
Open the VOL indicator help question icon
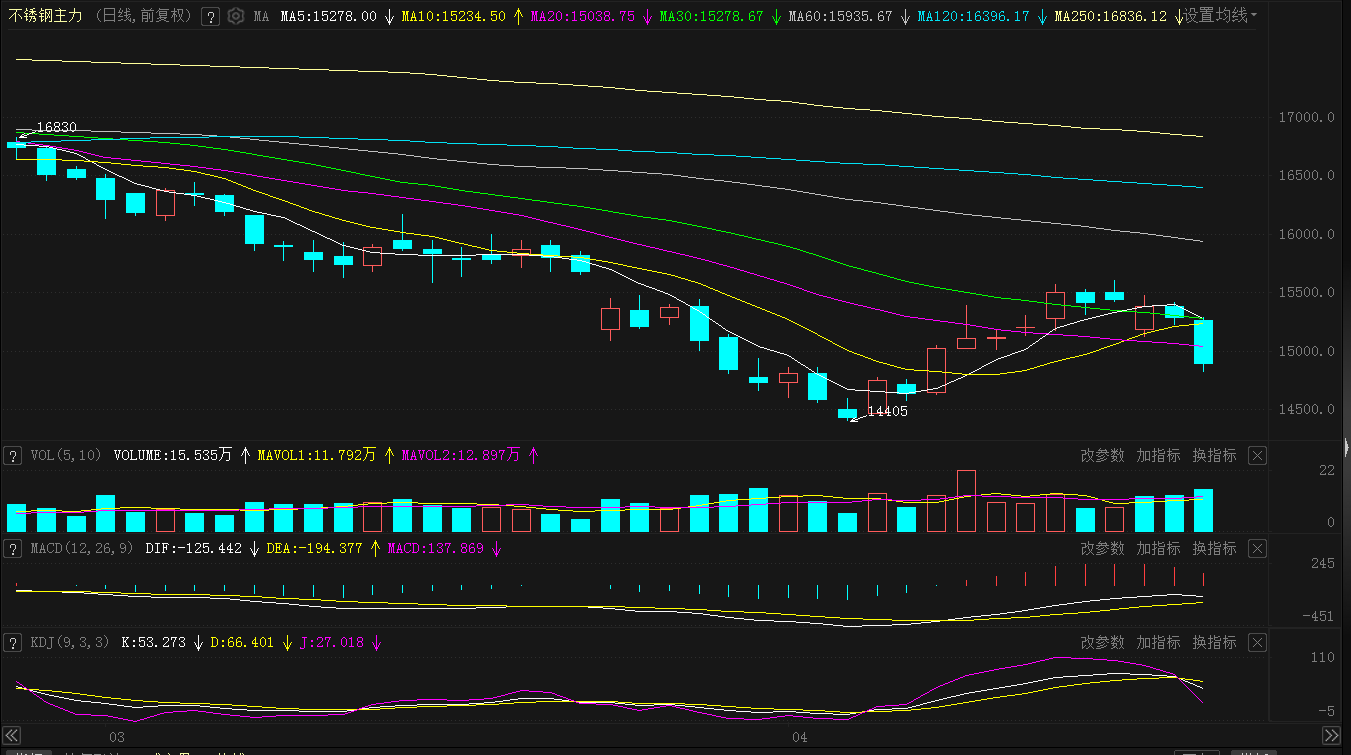click(13, 455)
